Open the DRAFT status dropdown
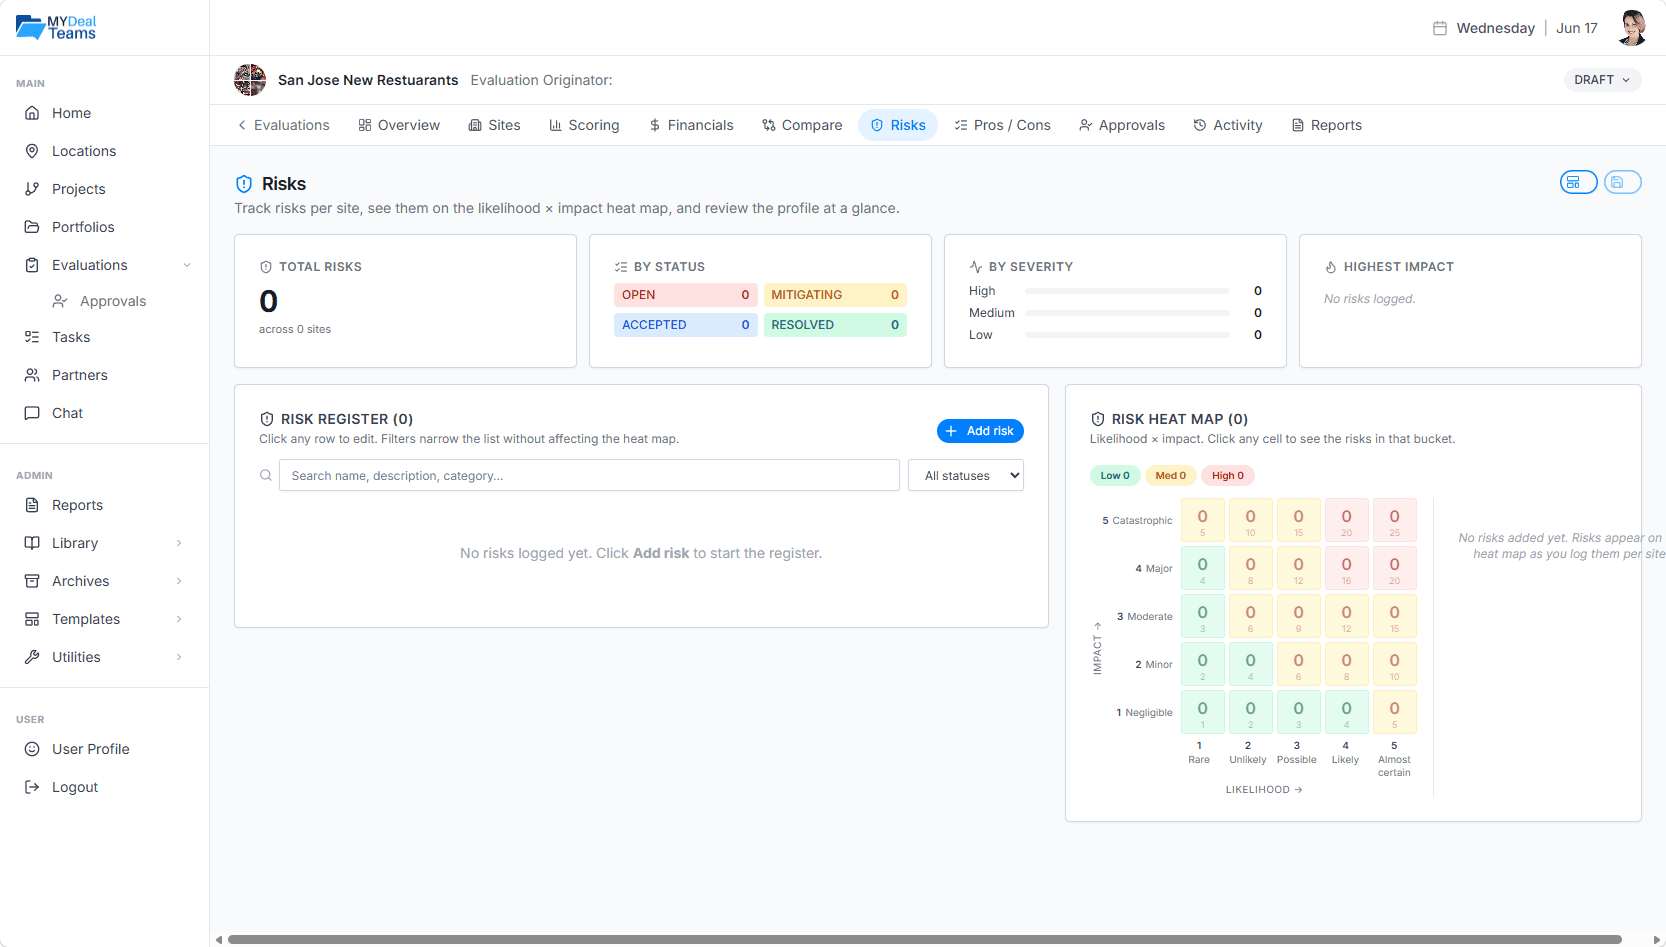Viewport: 1666px width, 947px height. pos(1602,80)
